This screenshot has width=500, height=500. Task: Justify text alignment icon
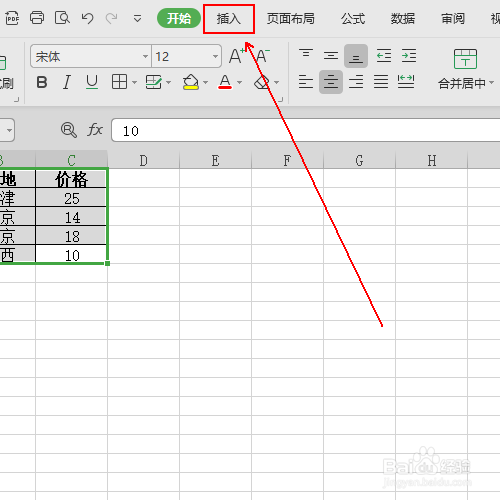coord(381,82)
